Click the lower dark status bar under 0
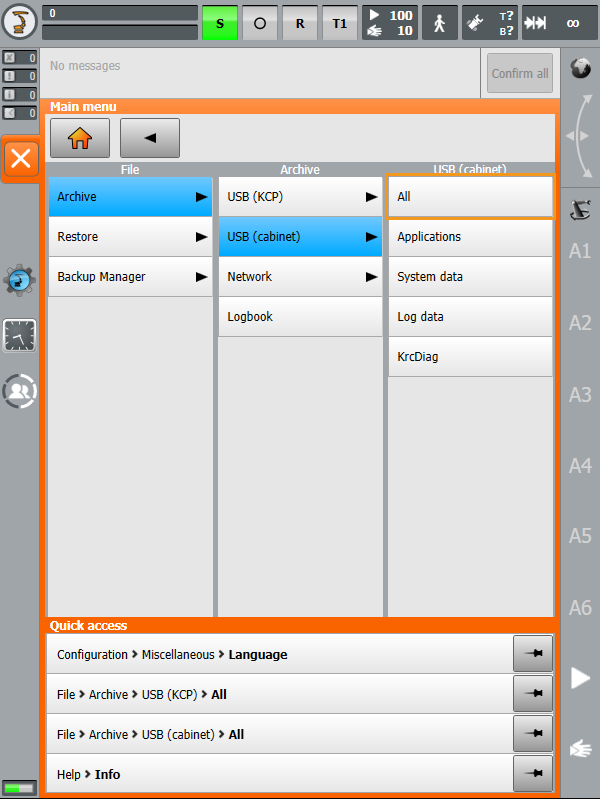The height and width of the screenshot is (799, 600). 120,32
